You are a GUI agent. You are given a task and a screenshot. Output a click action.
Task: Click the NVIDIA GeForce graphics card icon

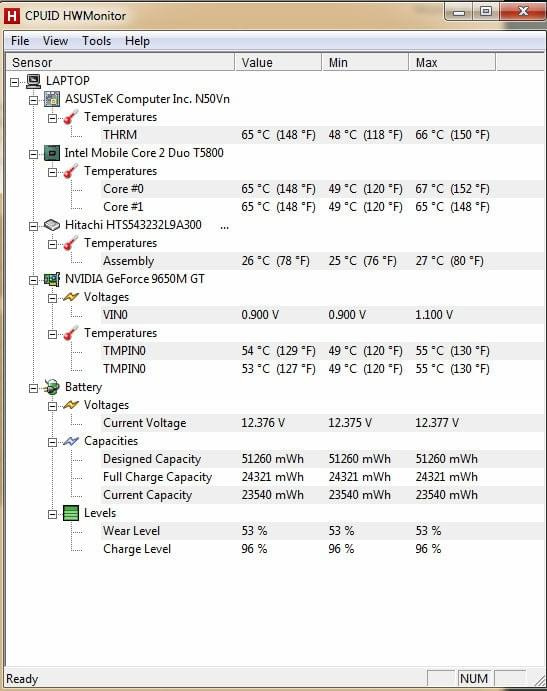(x=52, y=279)
